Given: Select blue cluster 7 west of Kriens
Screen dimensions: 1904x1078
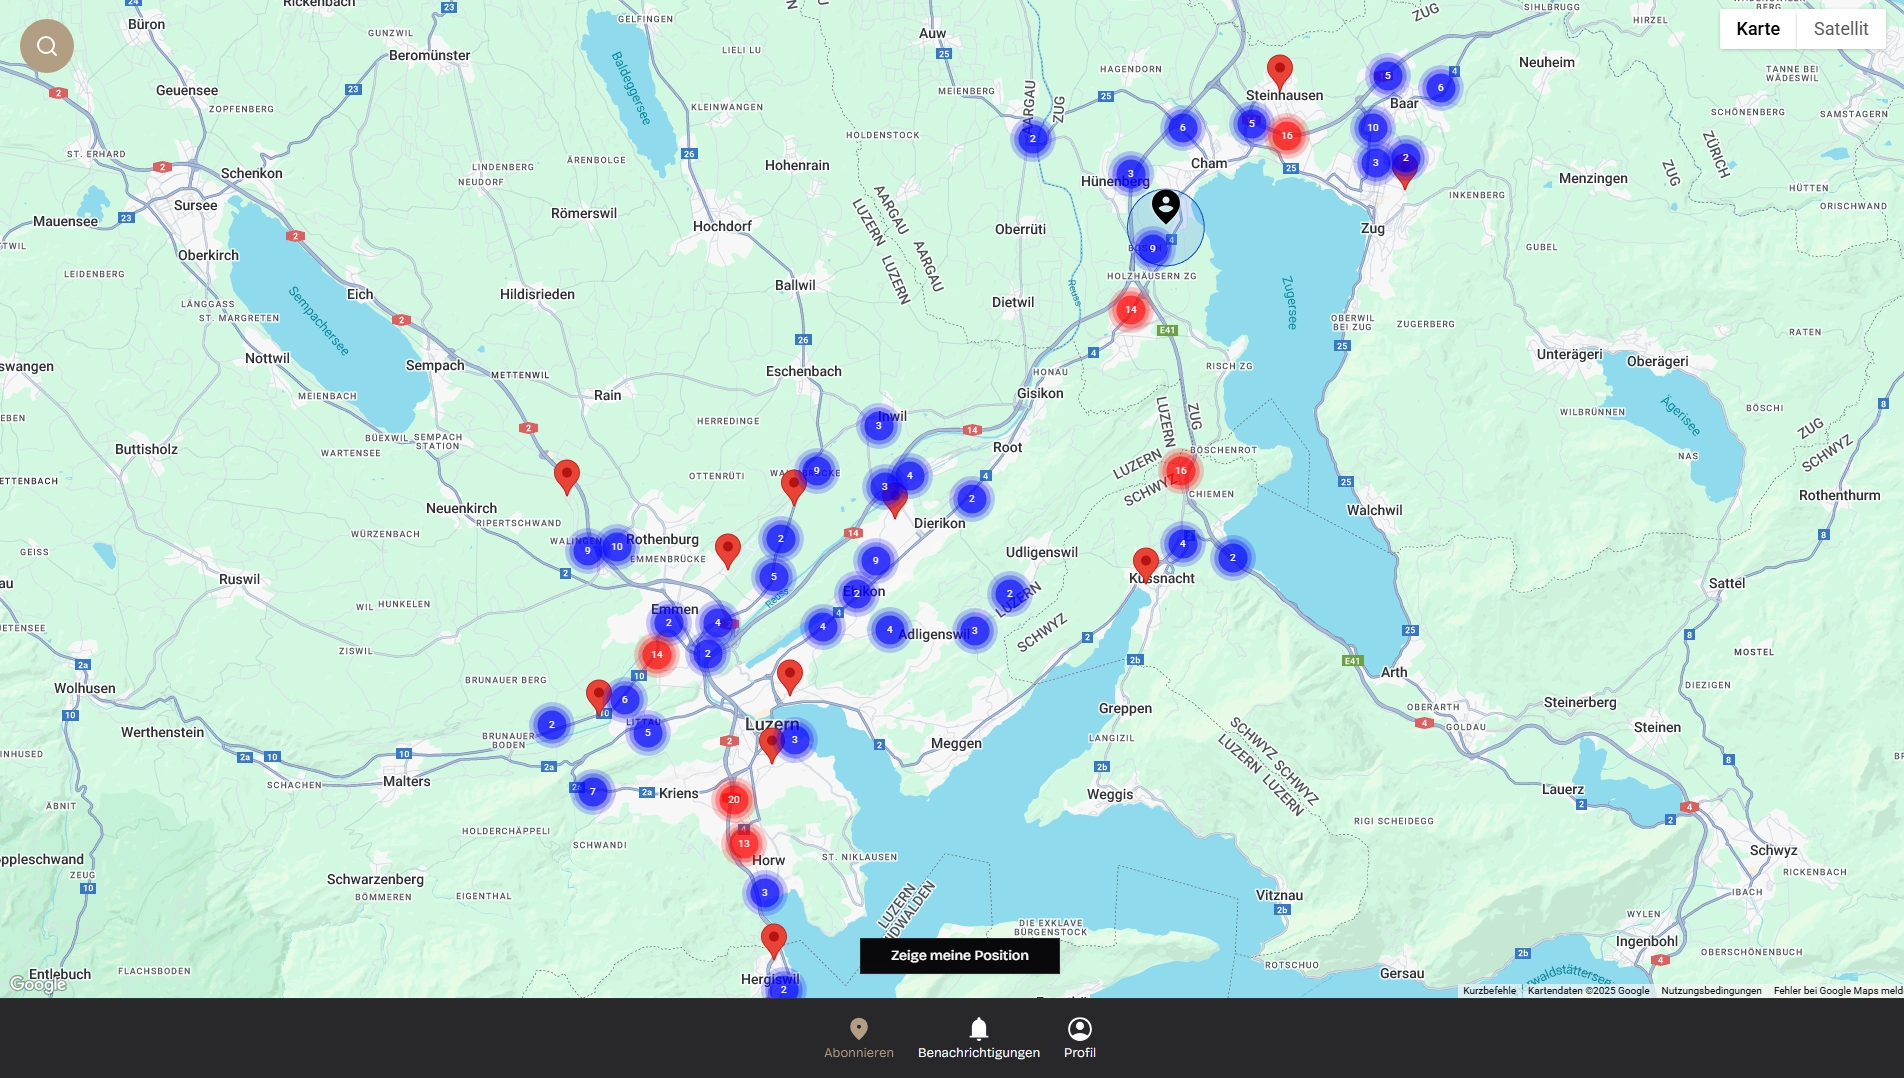Looking at the screenshot, I should [x=593, y=792].
